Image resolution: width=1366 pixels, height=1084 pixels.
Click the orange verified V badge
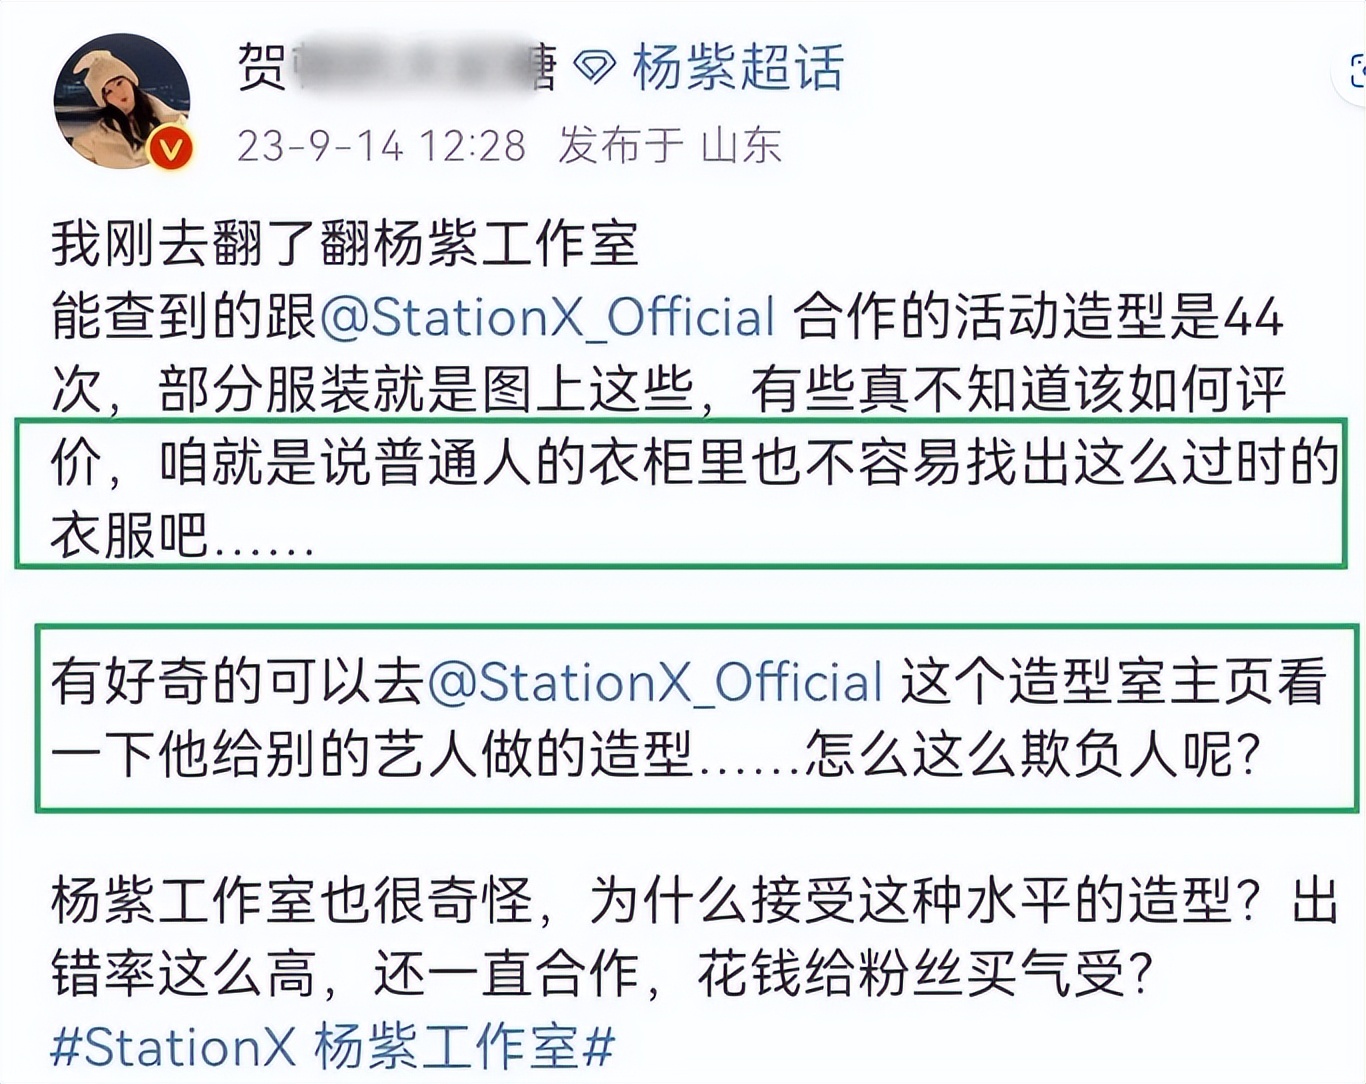[171, 149]
